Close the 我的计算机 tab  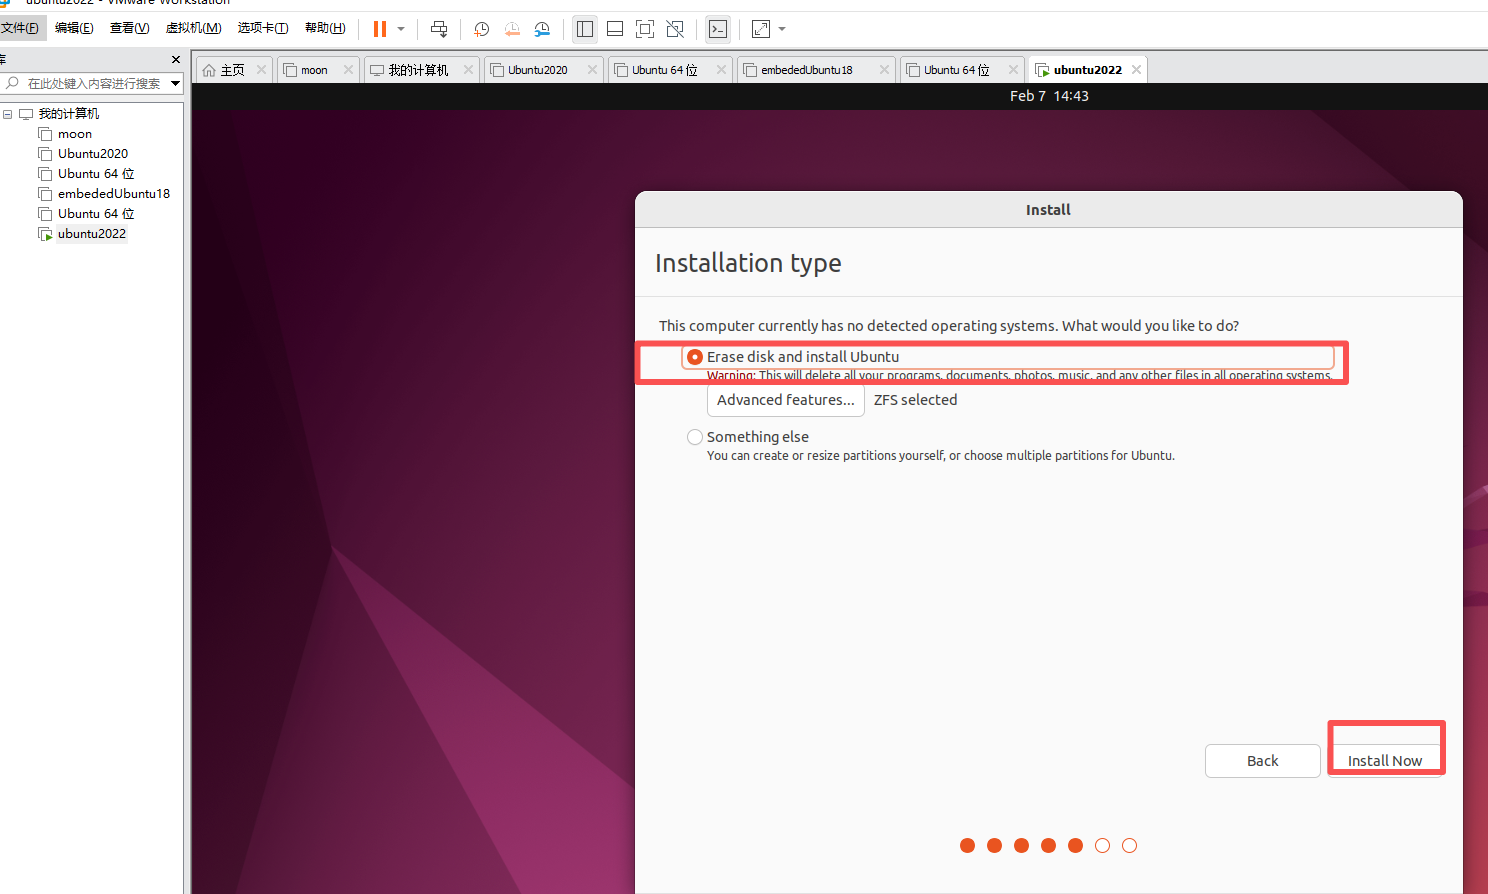[468, 70]
